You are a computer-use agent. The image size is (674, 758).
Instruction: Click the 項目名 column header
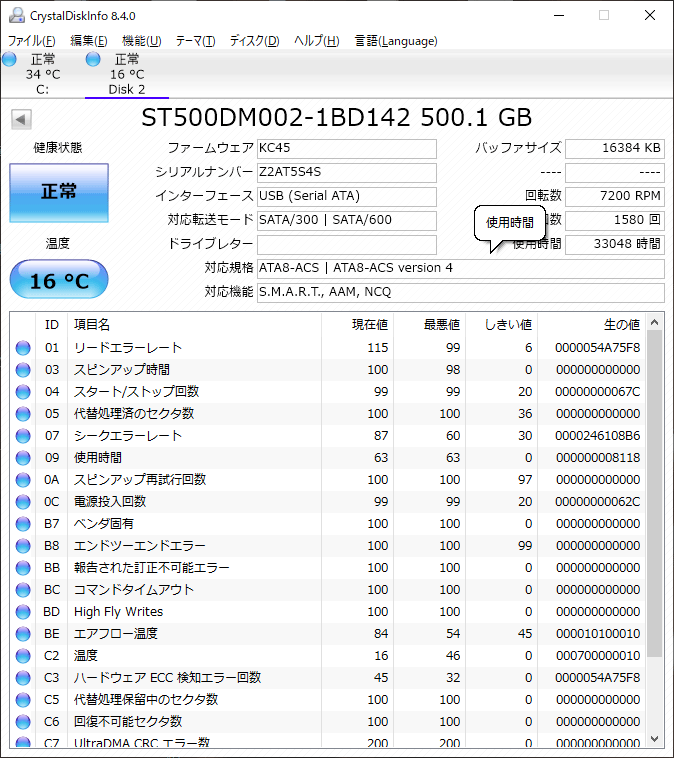coord(194,324)
